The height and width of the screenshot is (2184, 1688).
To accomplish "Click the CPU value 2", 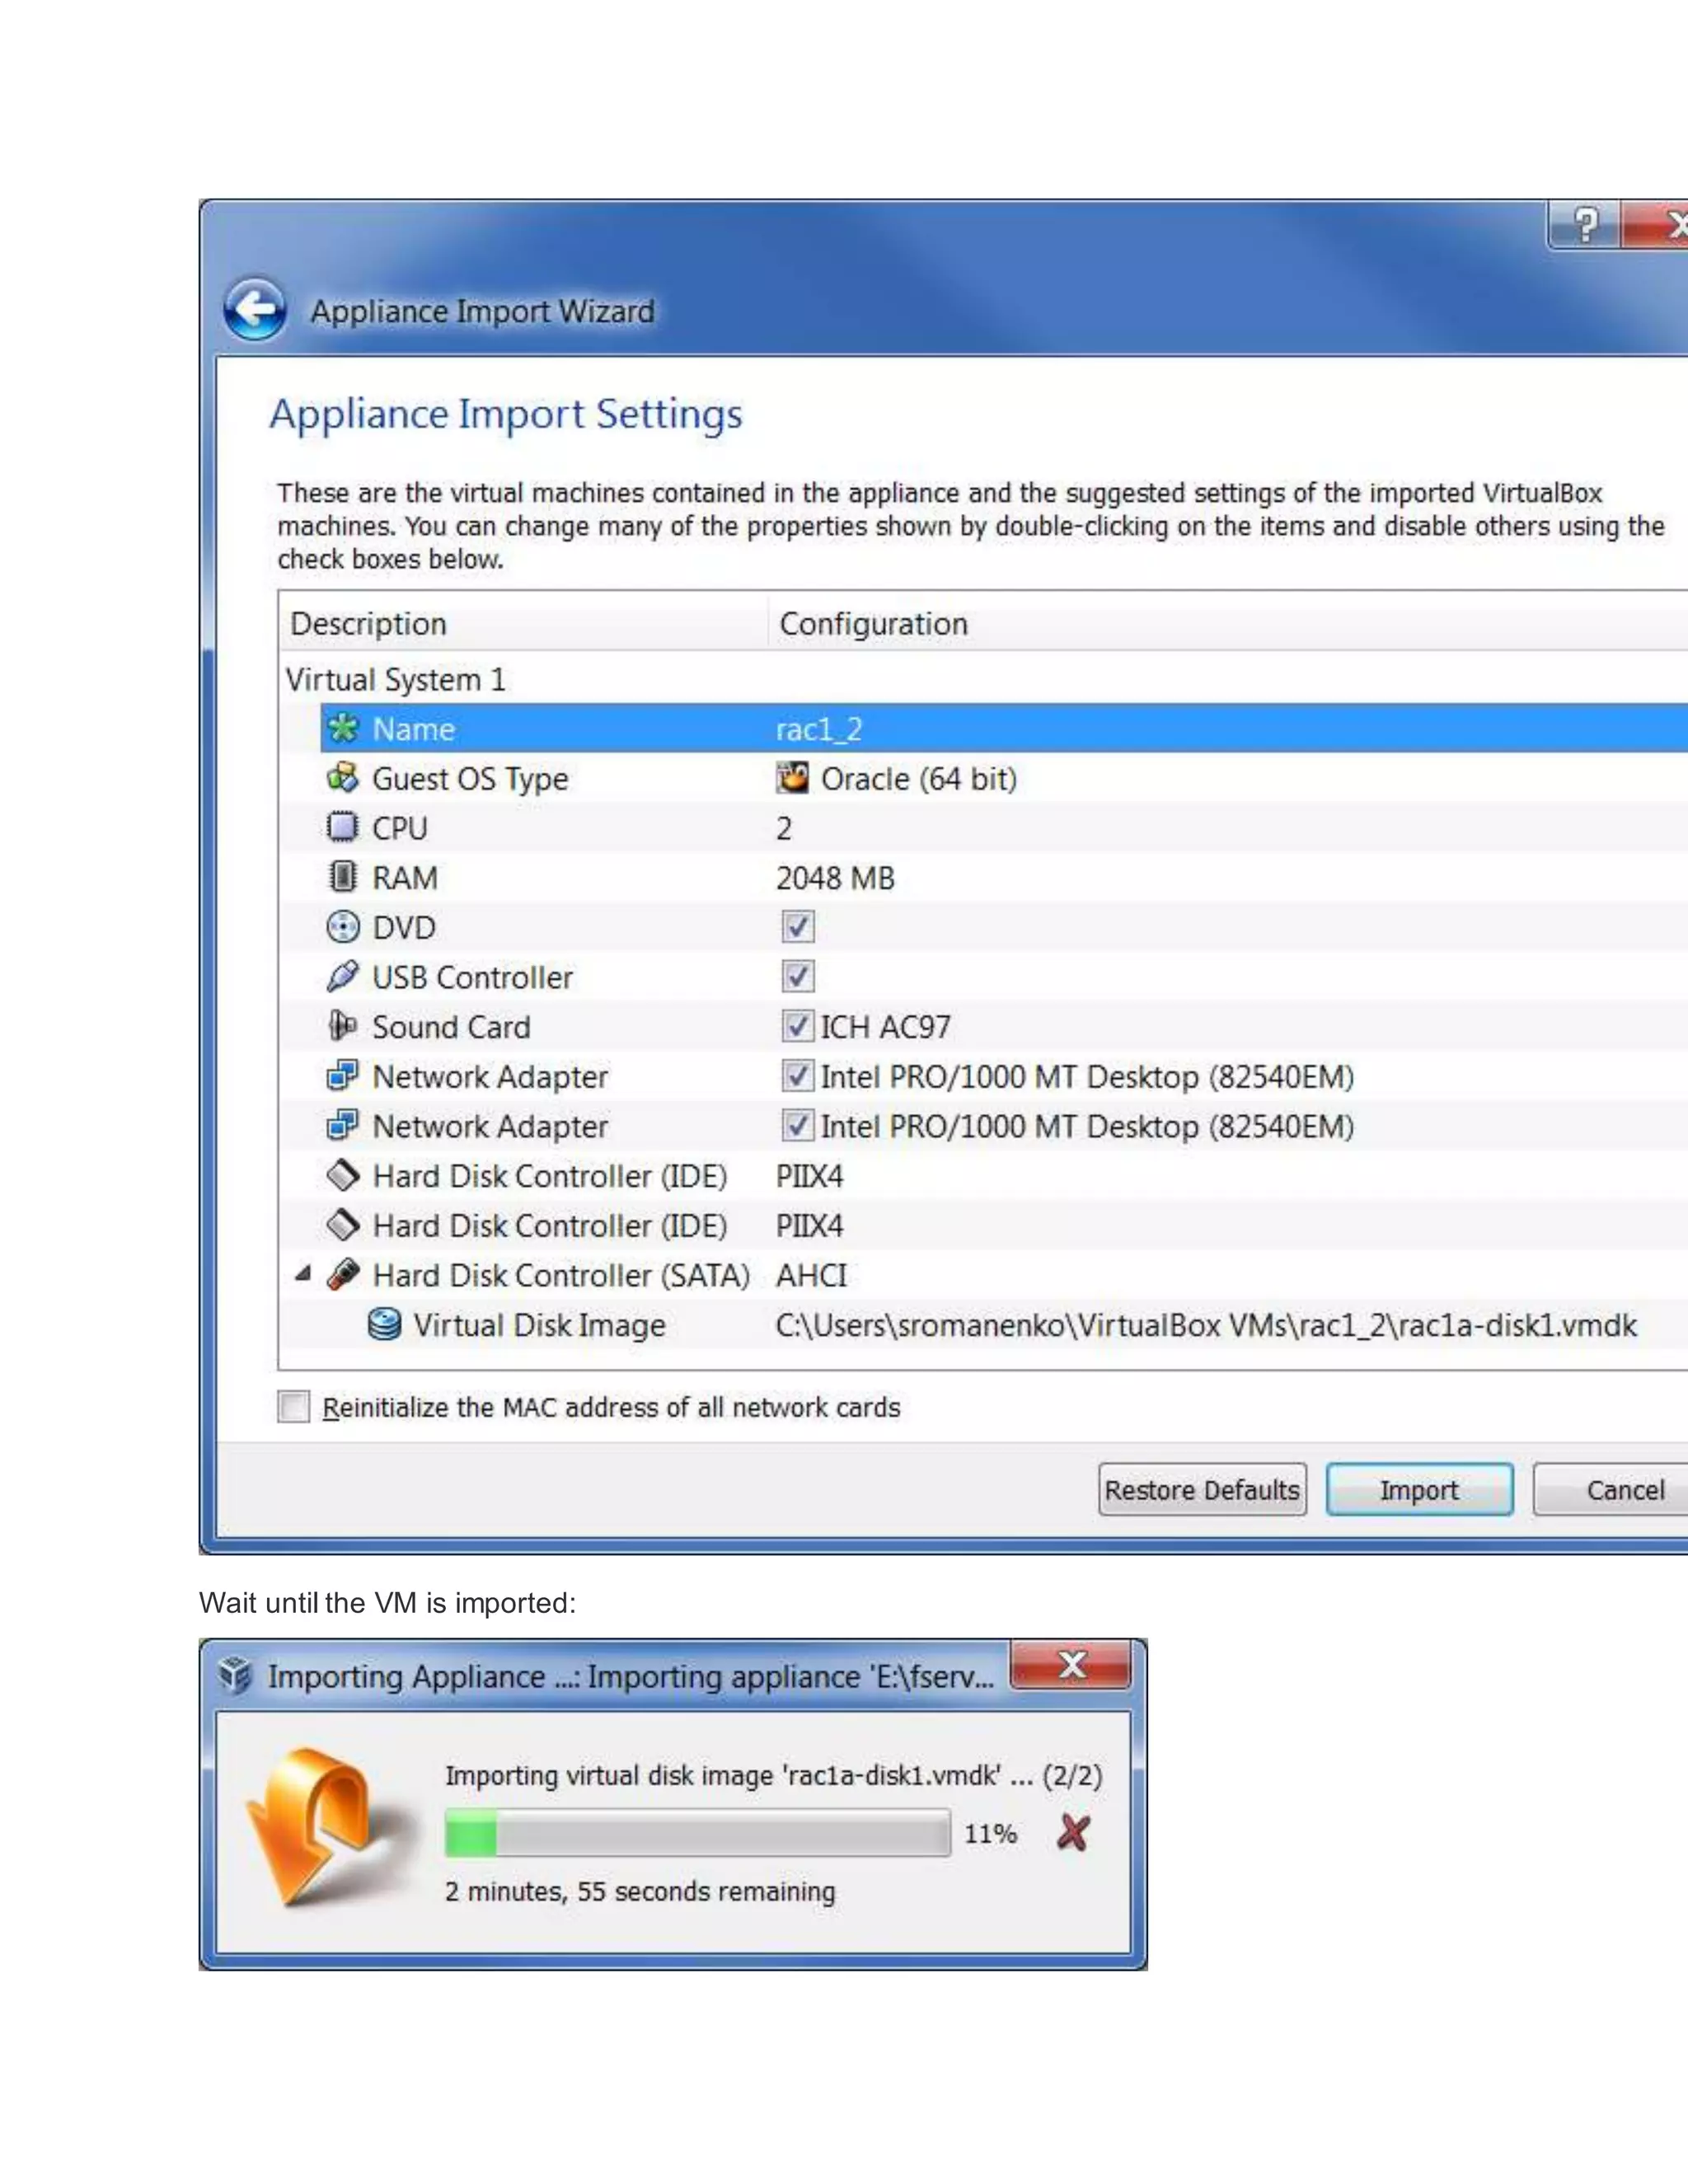I will pyautogui.click(x=784, y=828).
